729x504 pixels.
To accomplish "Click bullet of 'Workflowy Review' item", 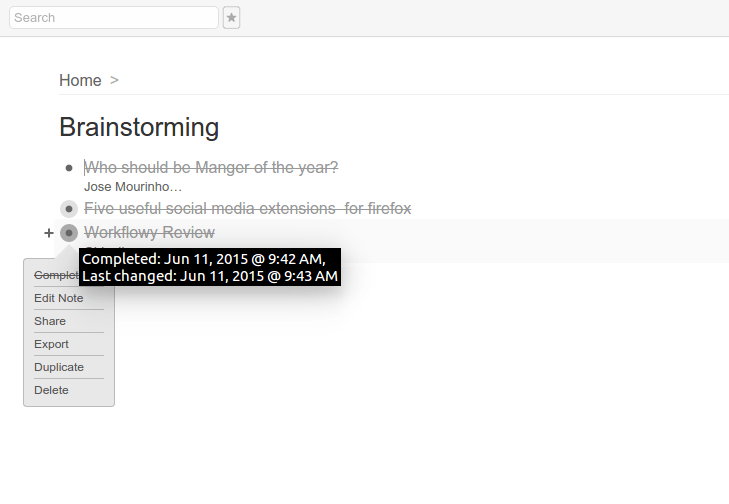I will [x=69, y=232].
